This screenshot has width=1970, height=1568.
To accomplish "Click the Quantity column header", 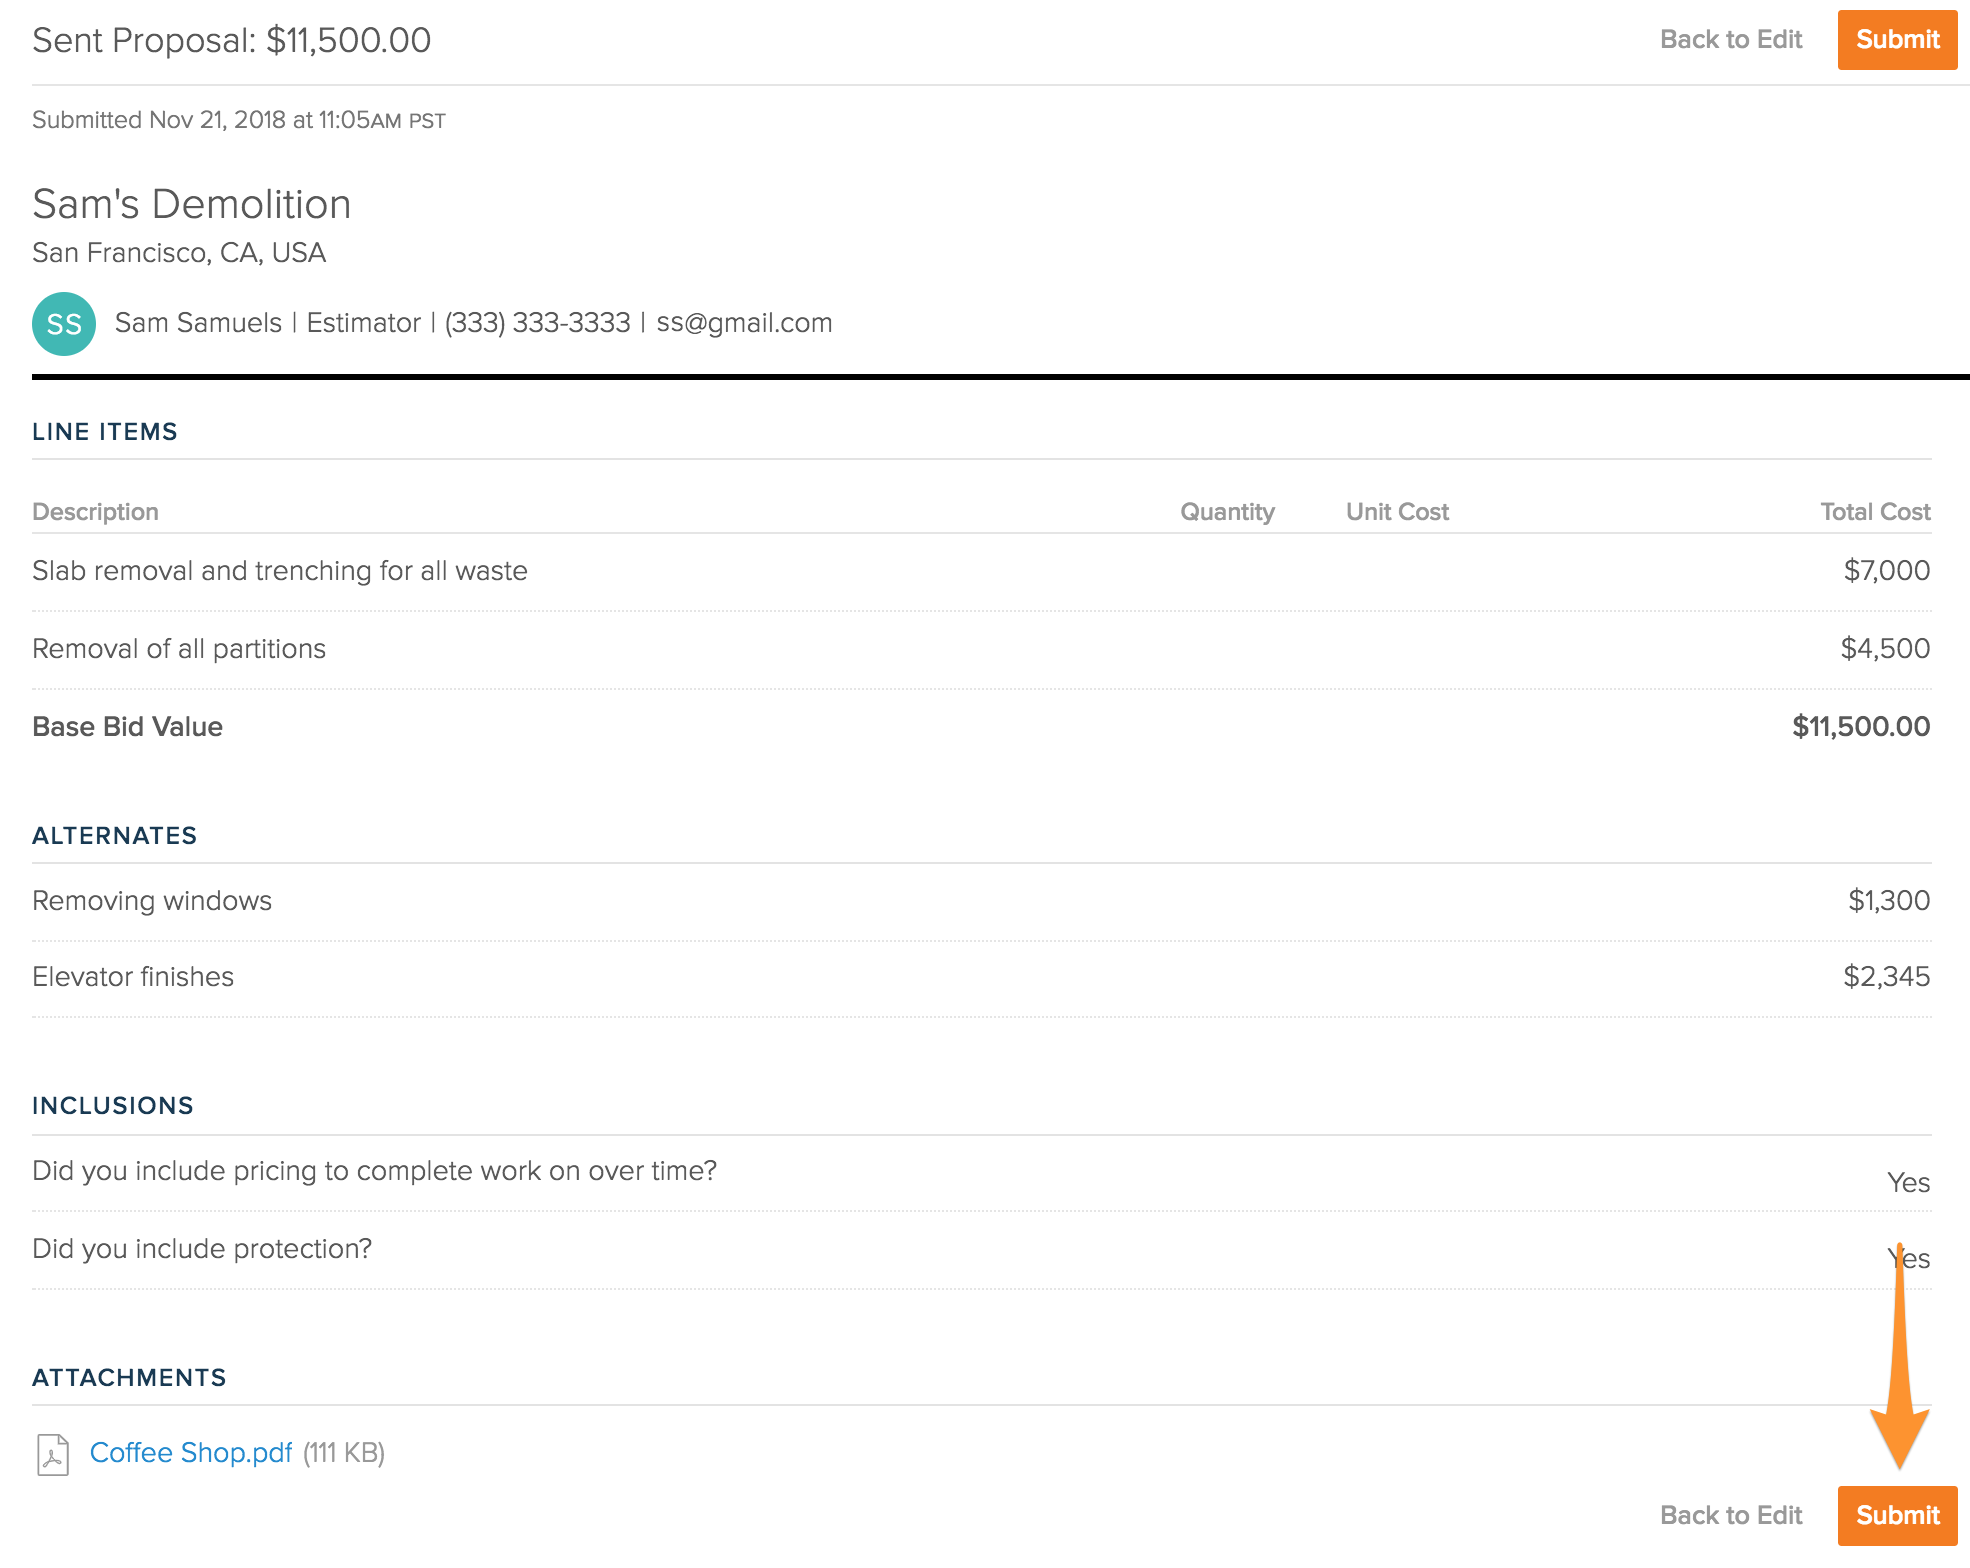I will (1227, 512).
